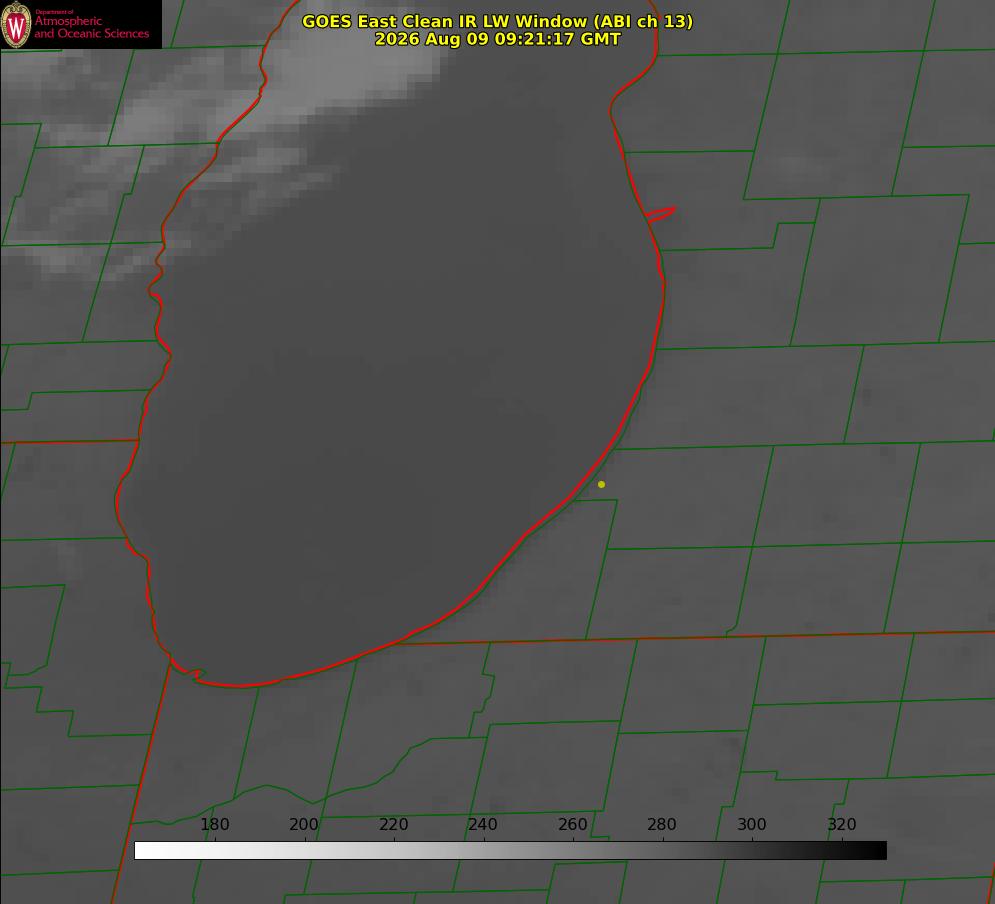995x904 pixels.
Task: Click the small harbor notch at the lake's southern tip
Action: coord(190,672)
